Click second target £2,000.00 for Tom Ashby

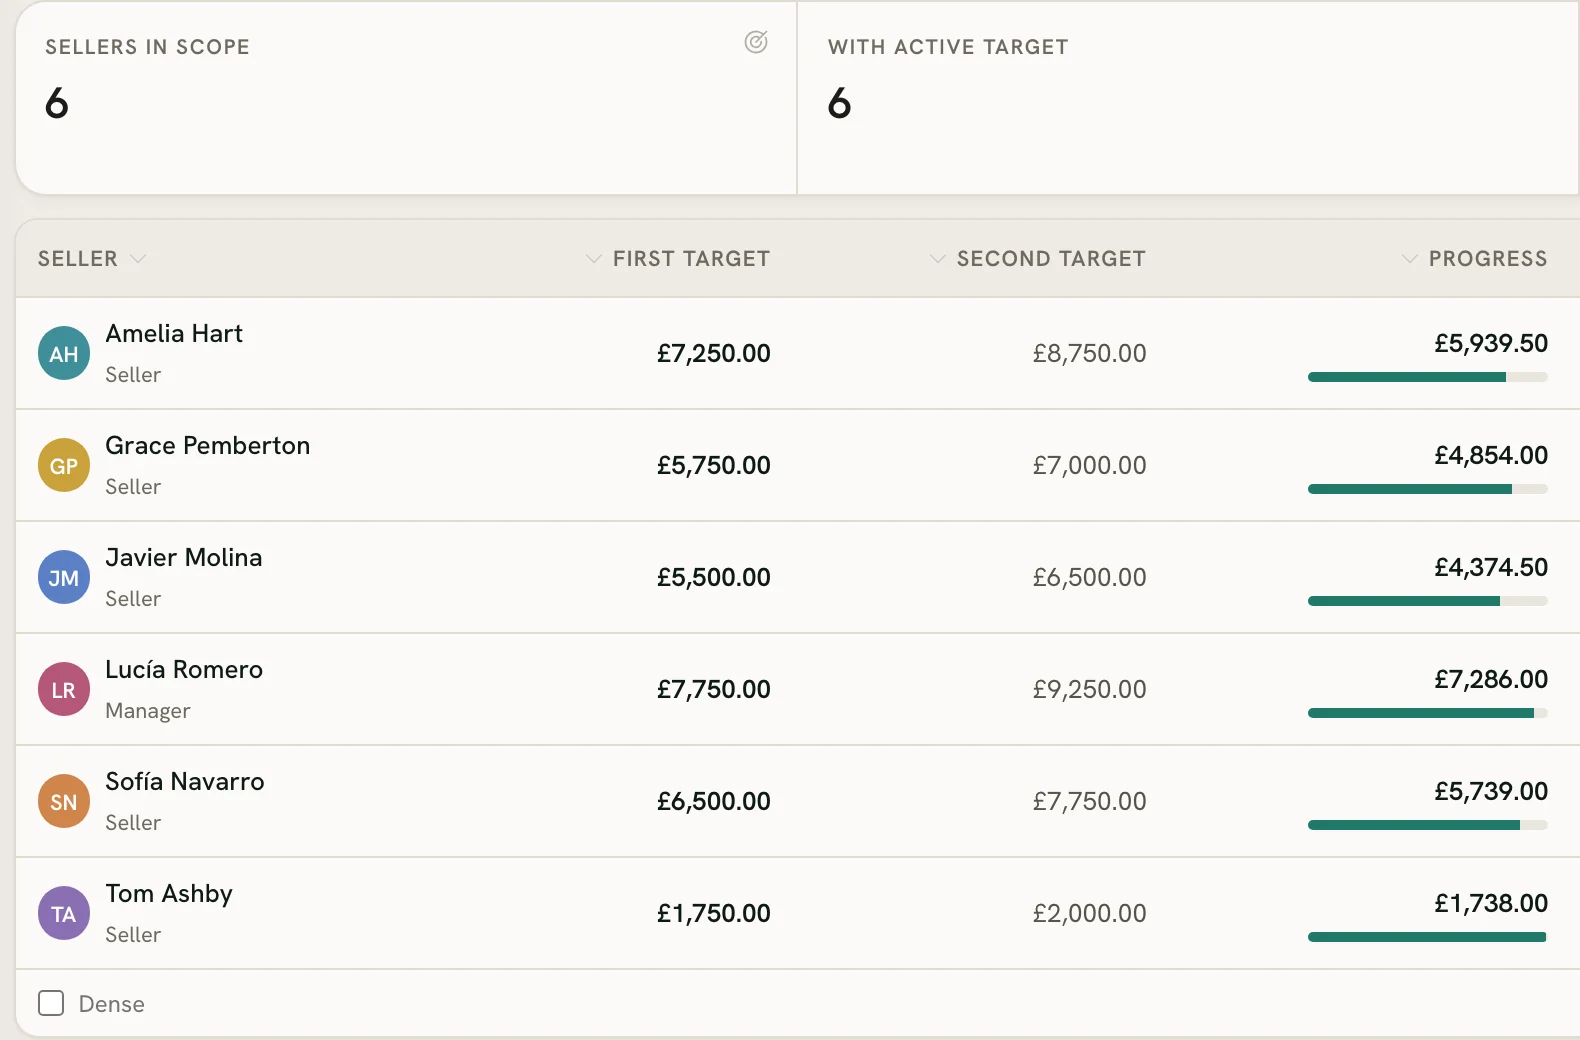tap(1090, 913)
